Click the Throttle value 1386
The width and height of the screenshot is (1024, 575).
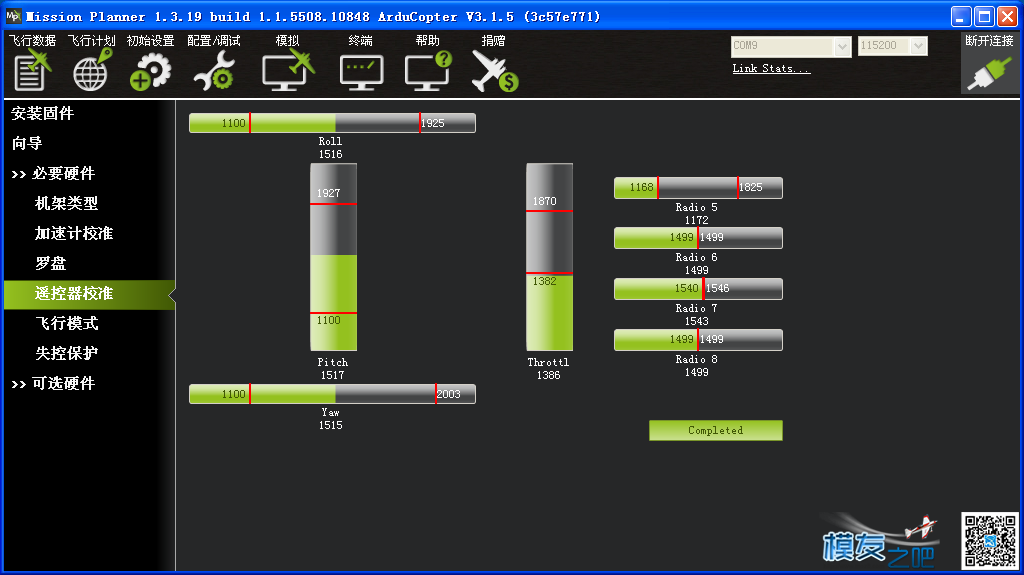click(x=549, y=375)
